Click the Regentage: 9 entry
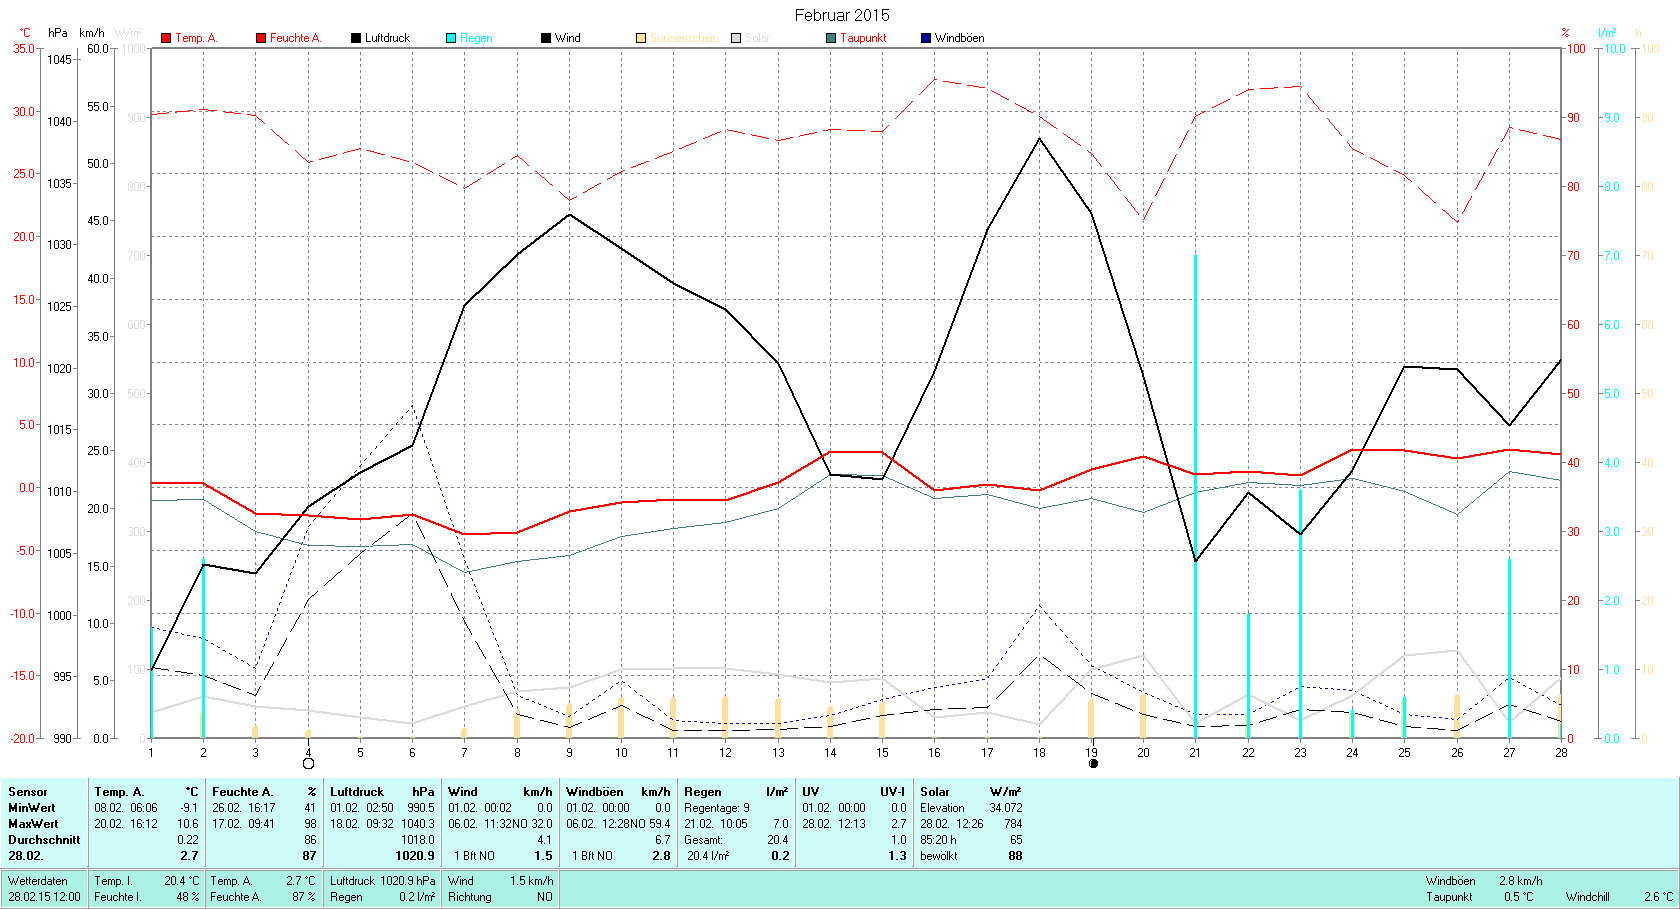 click(x=717, y=808)
